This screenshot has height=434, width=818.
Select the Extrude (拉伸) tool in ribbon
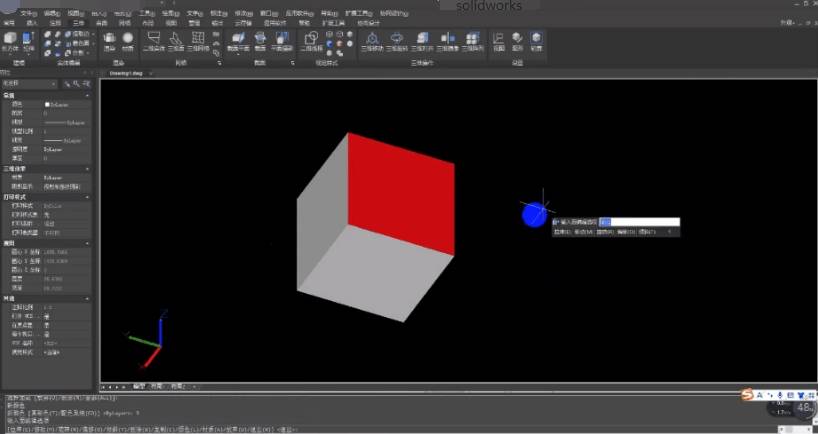[x=29, y=41]
